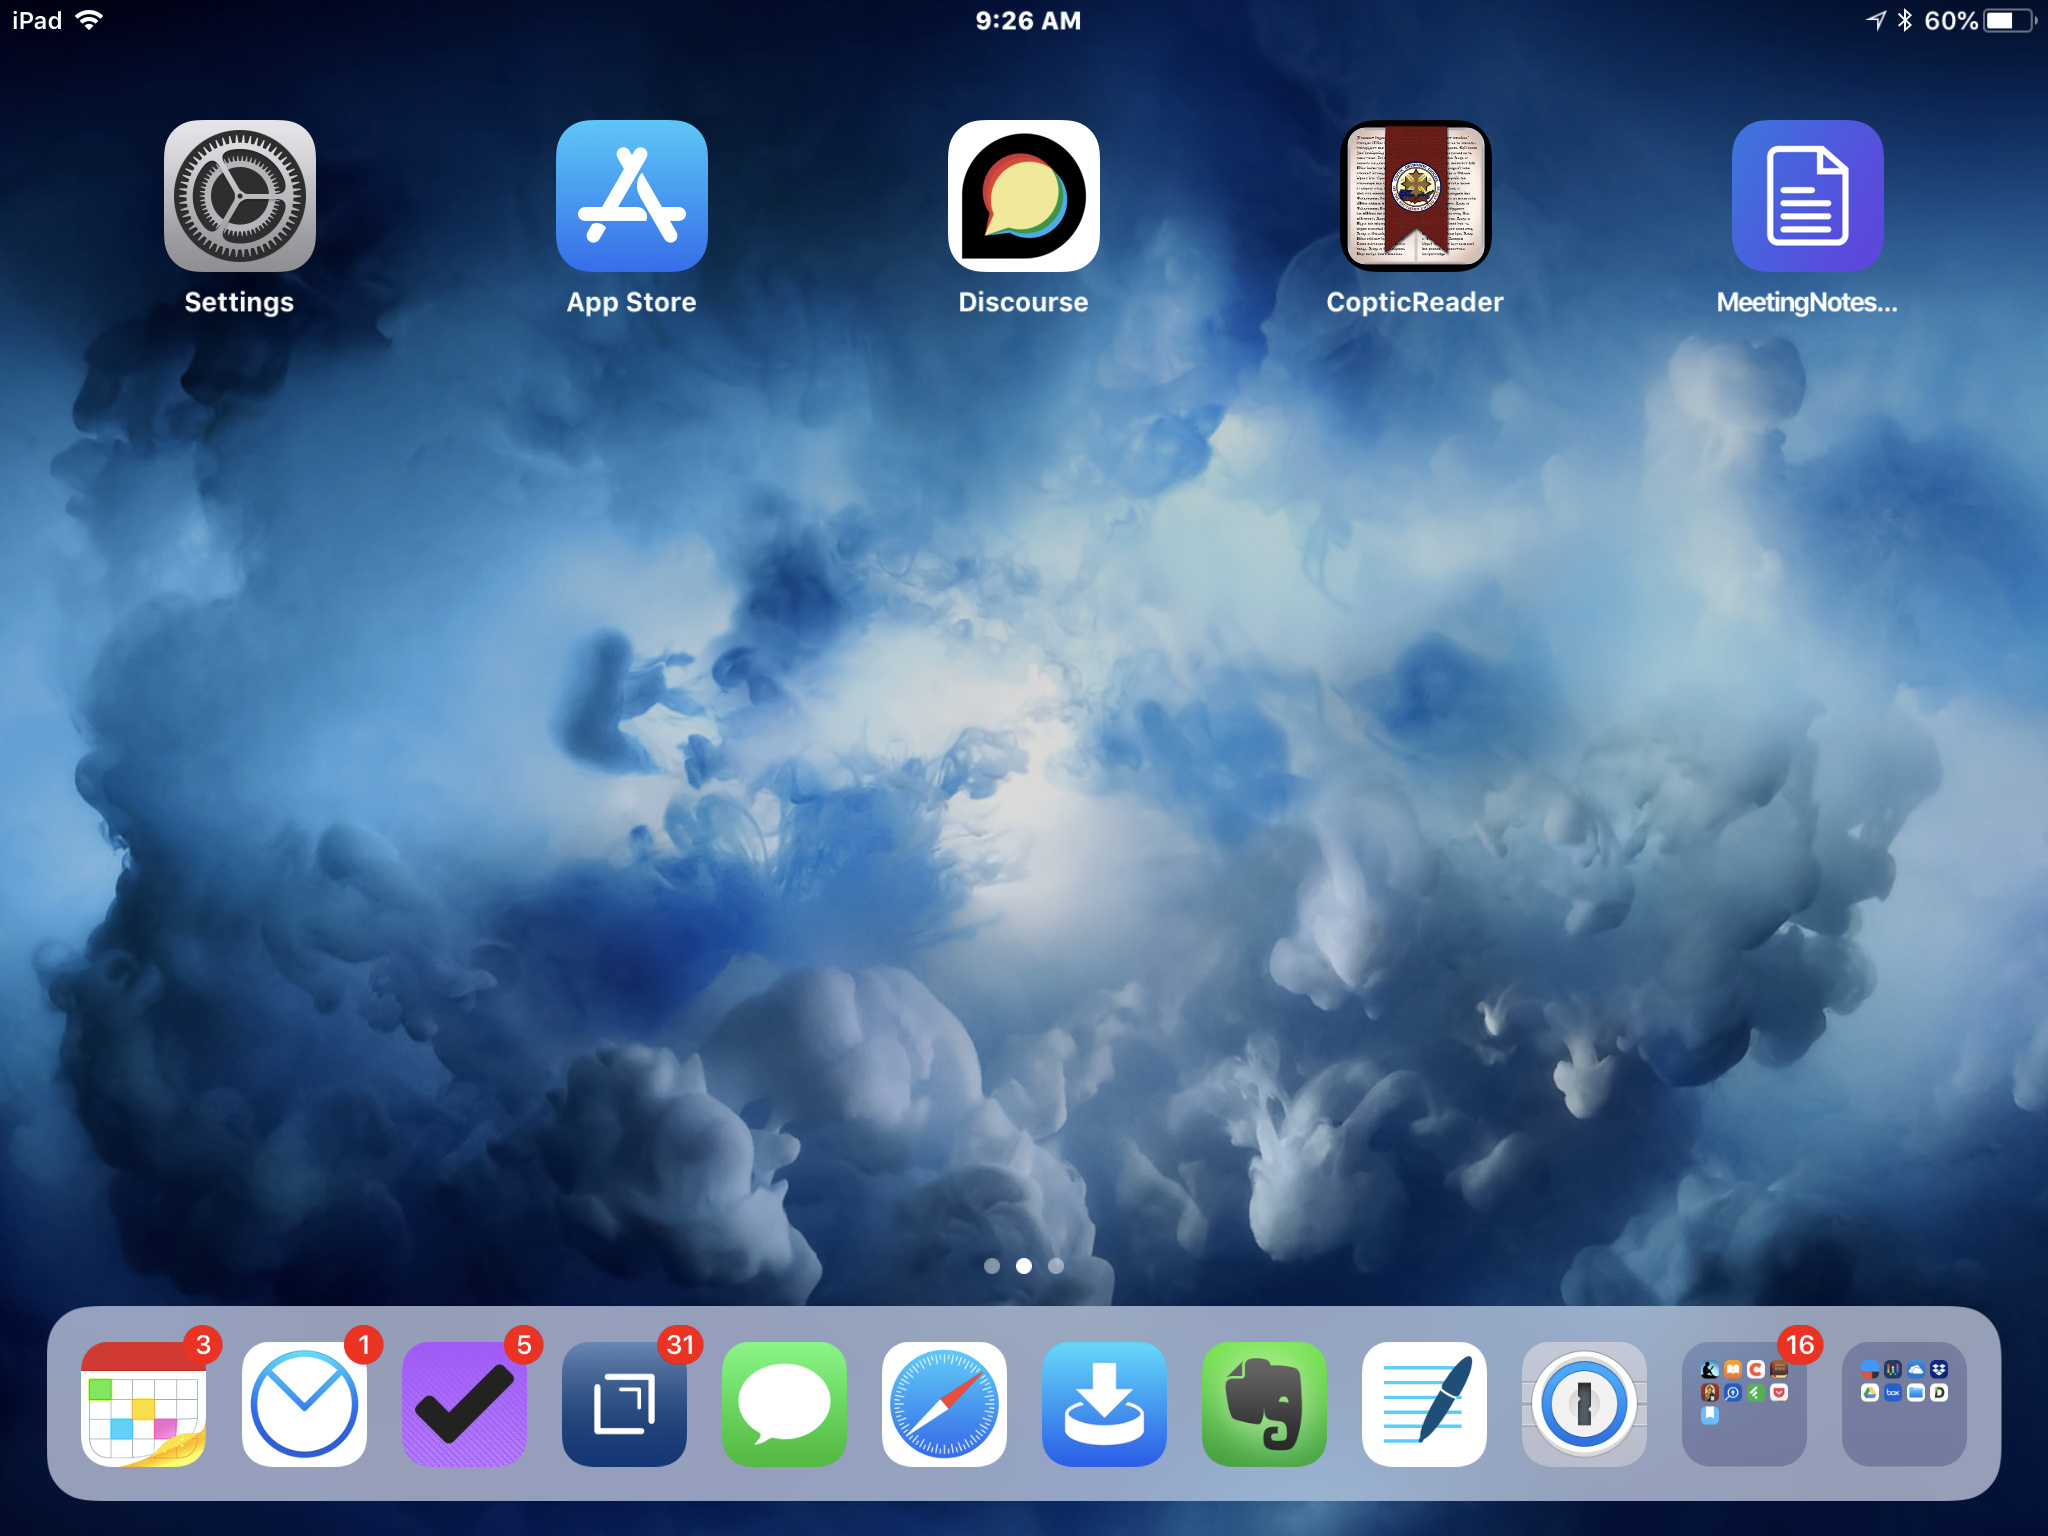Open the Discourse app

pyautogui.click(x=1024, y=196)
